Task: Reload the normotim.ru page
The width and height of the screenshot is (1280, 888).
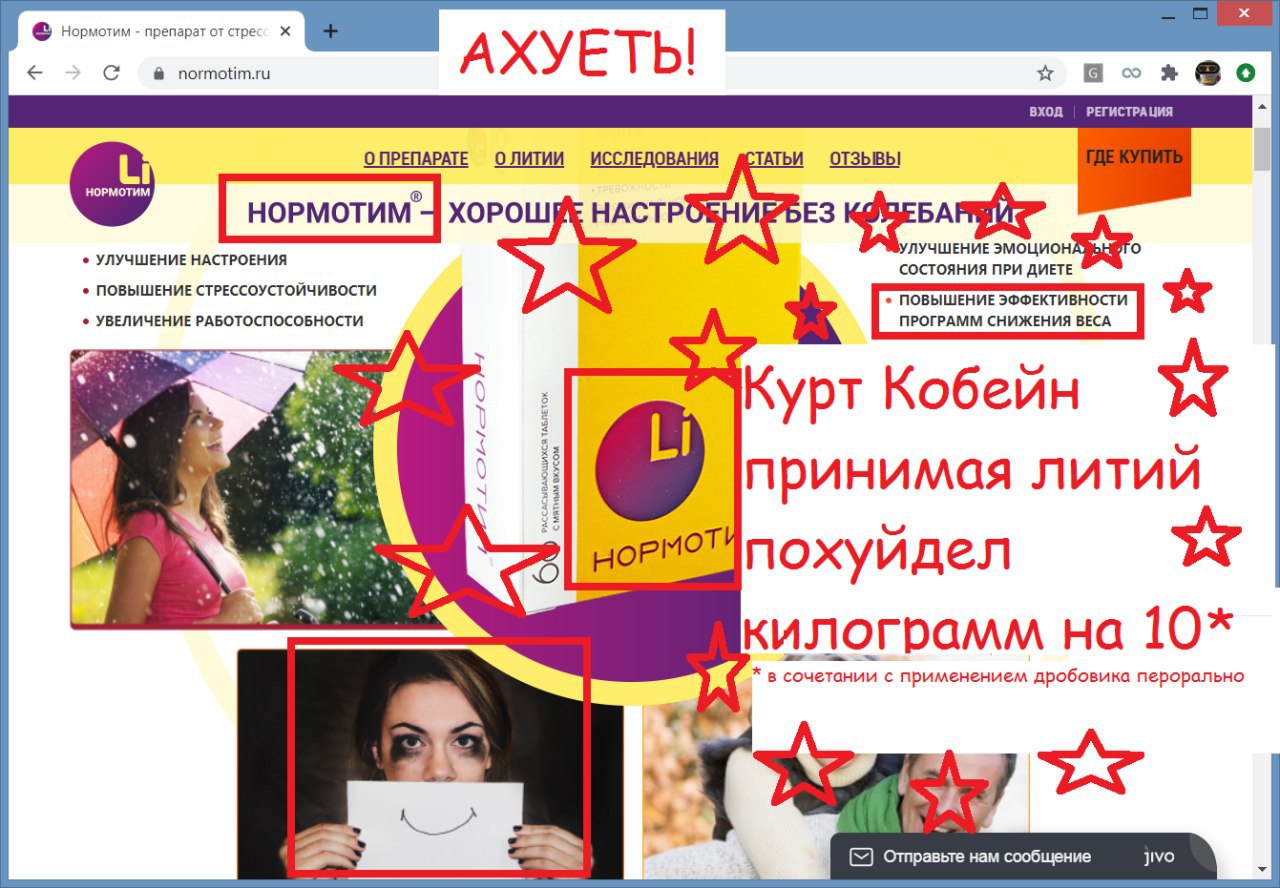Action: coord(111,73)
